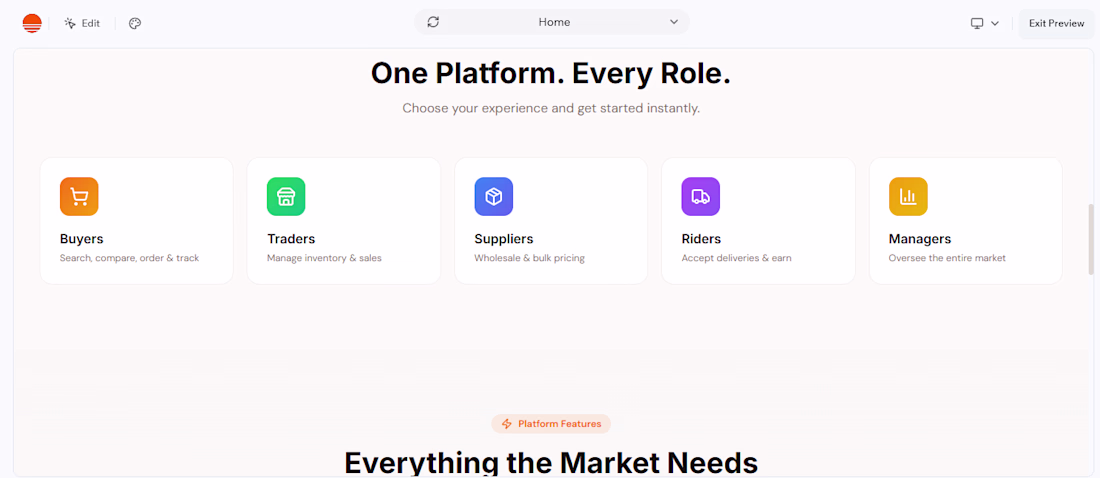This screenshot has height=478, width=1100.
Task: Click the Edit sparkle cursor icon
Action: 69,23
